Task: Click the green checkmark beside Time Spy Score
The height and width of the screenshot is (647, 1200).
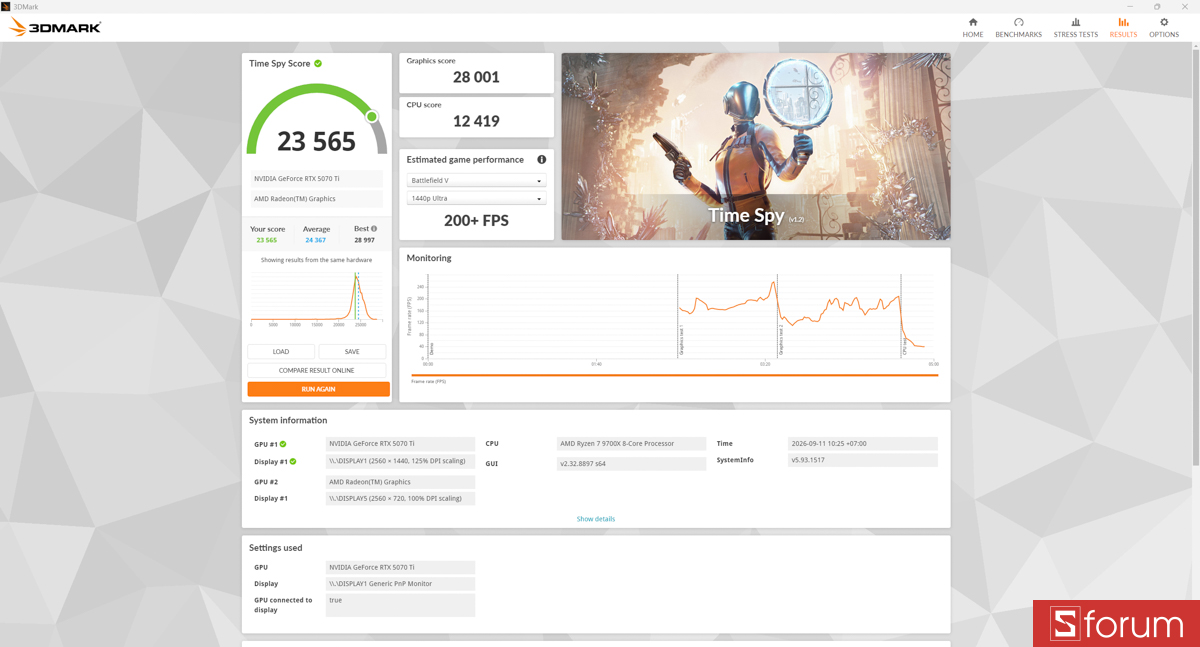Action: click(x=318, y=63)
